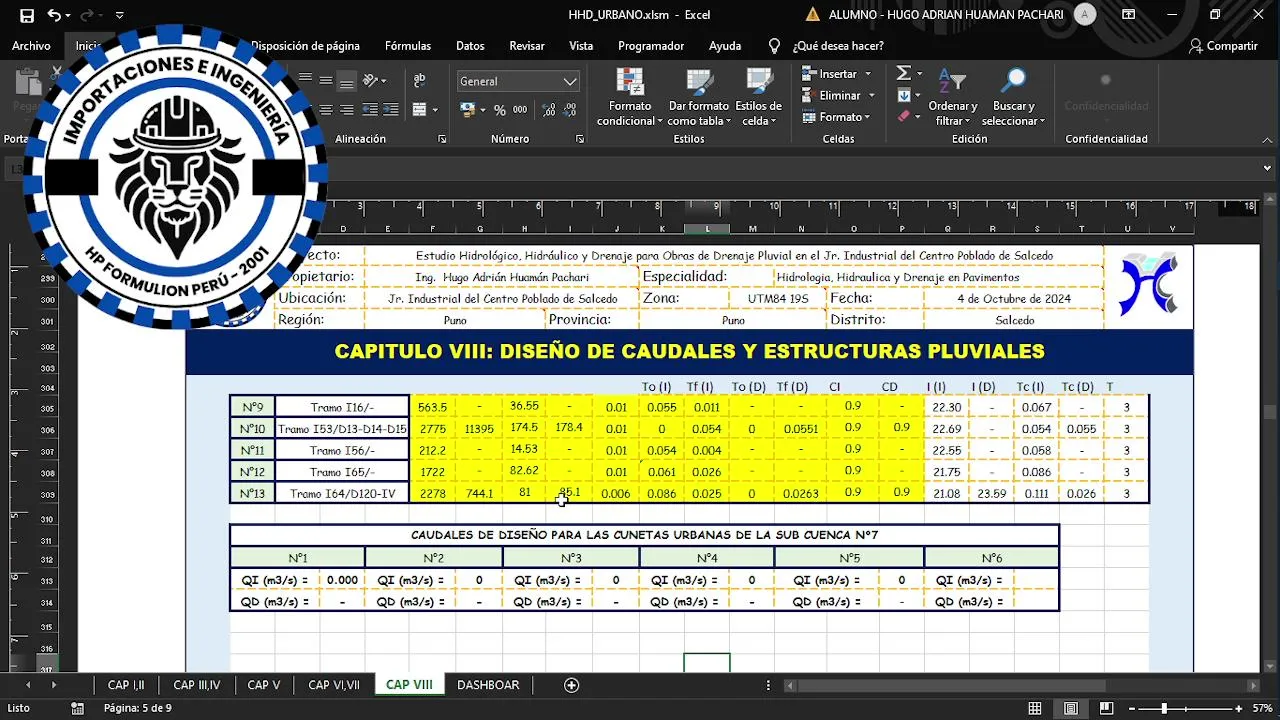
Task: Apply thousands separator (000) style
Action: 520,110
